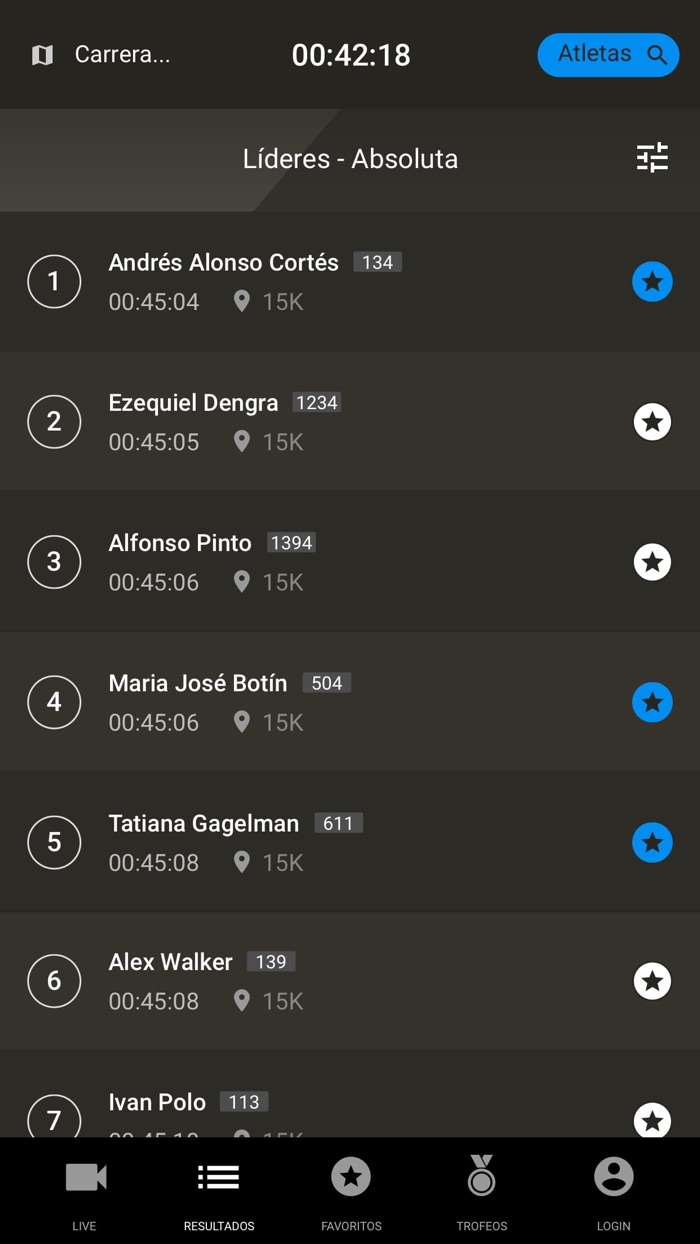View Tatiana Gagelman's result entry
This screenshot has width=700, height=1244.
pyautogui.click(x=203, y=824)
